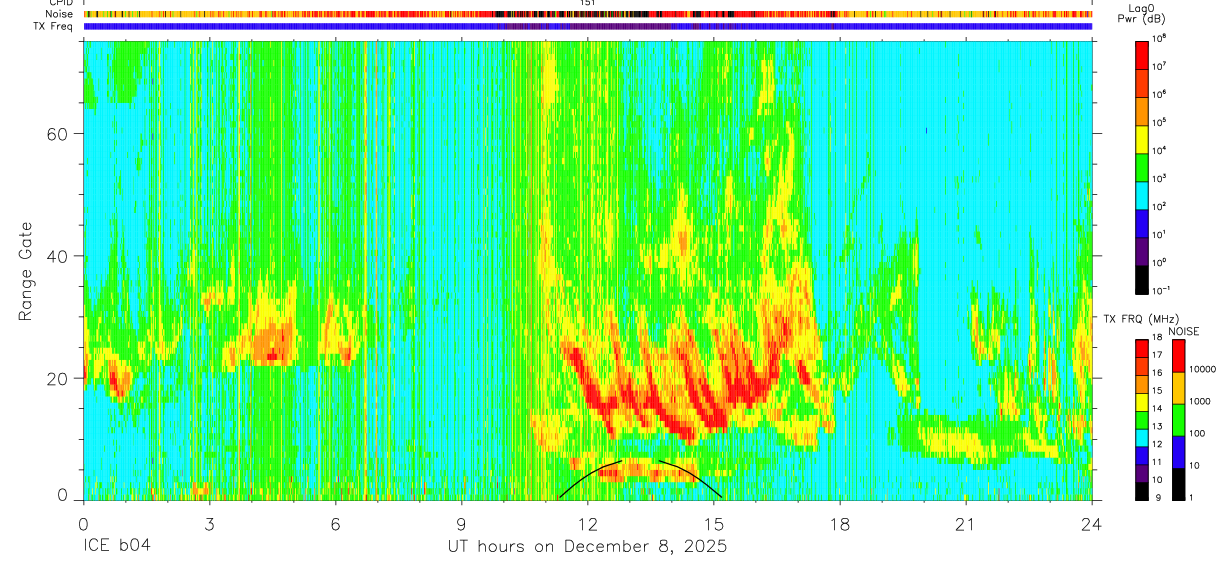Click the 'Lag0 Pwr (dB)' colorbar title
This screenshot has height=567, width=1228.
click(1143, 13)
